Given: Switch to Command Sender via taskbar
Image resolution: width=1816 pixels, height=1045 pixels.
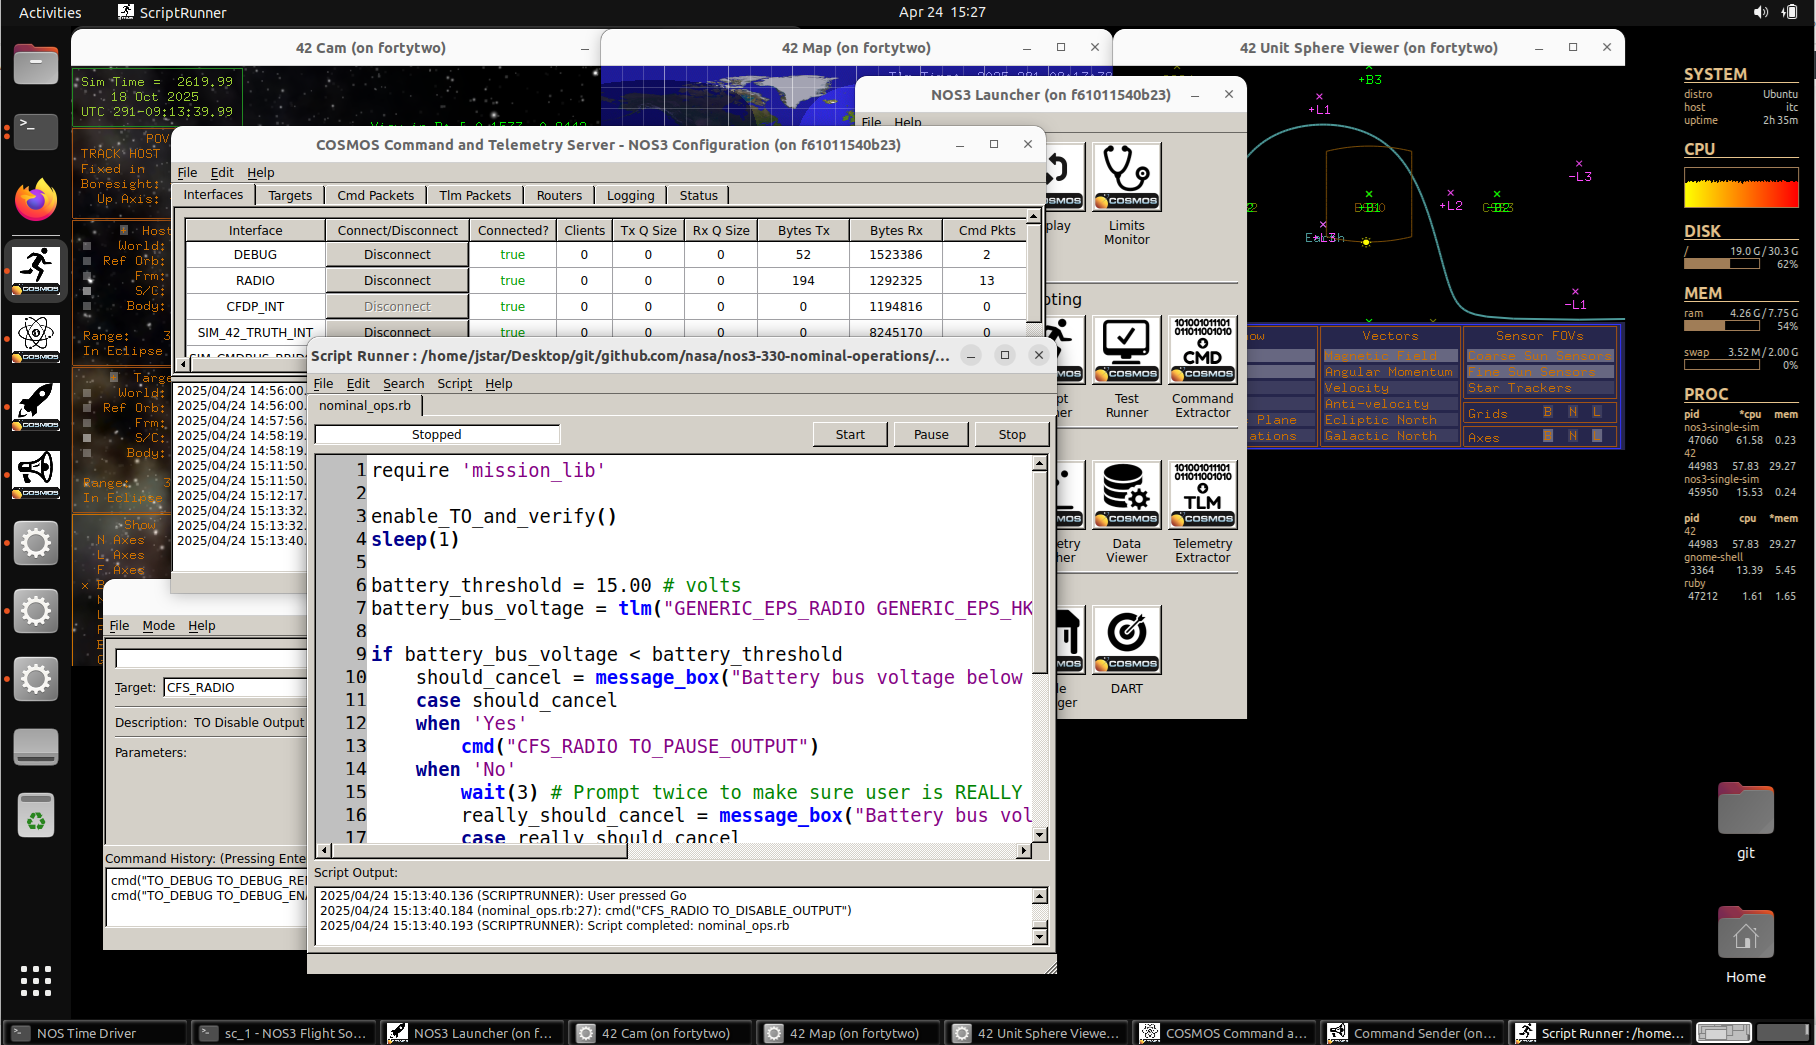Looking at the screenshot, I should [x=1412, y=1033].
